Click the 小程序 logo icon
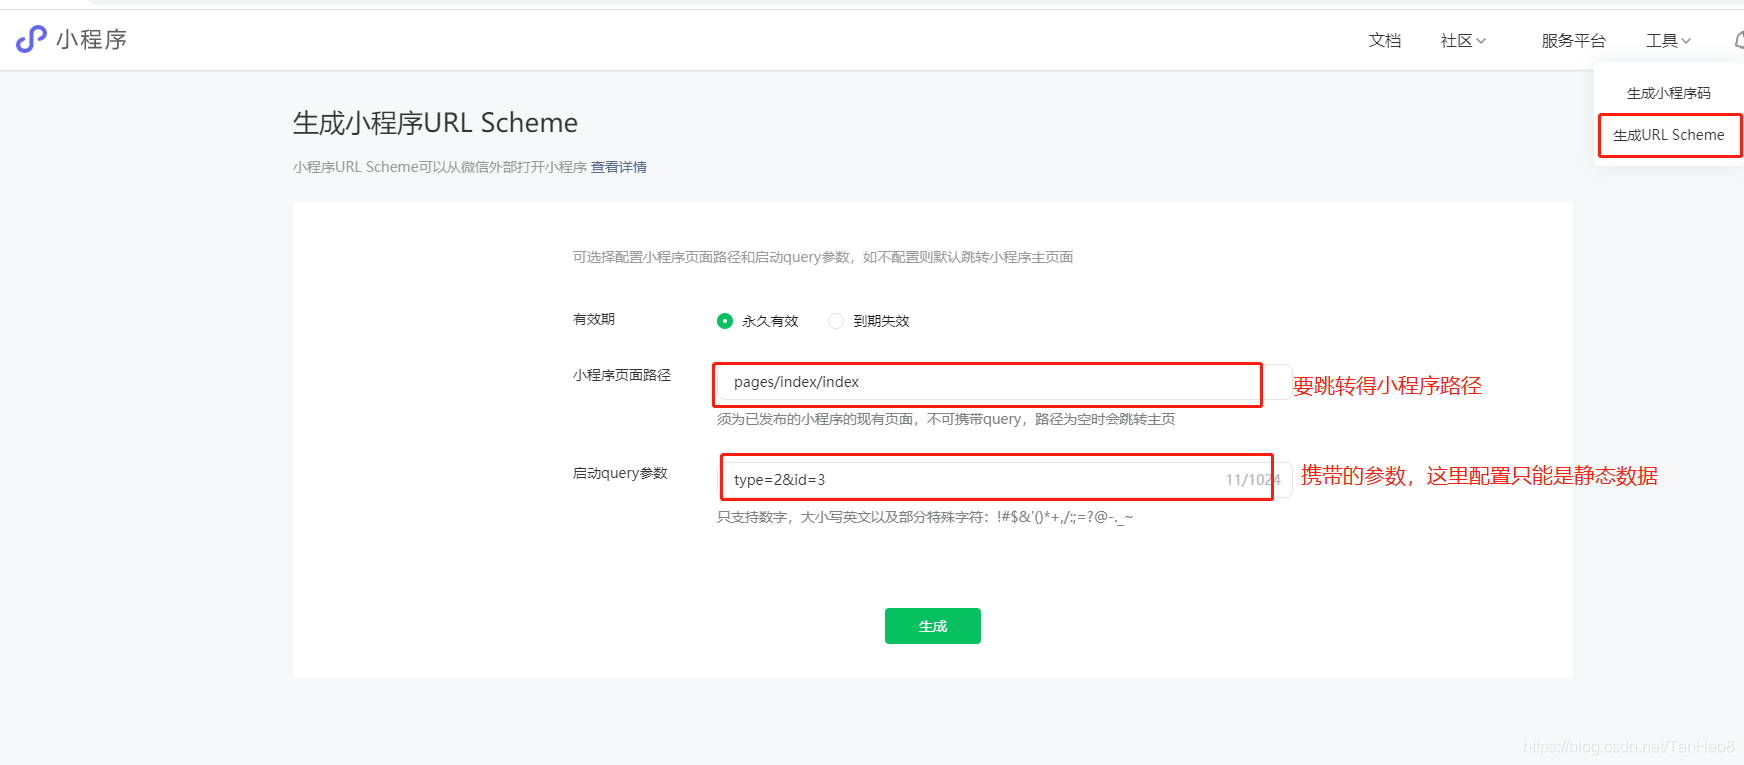 [x=31, y=39]
